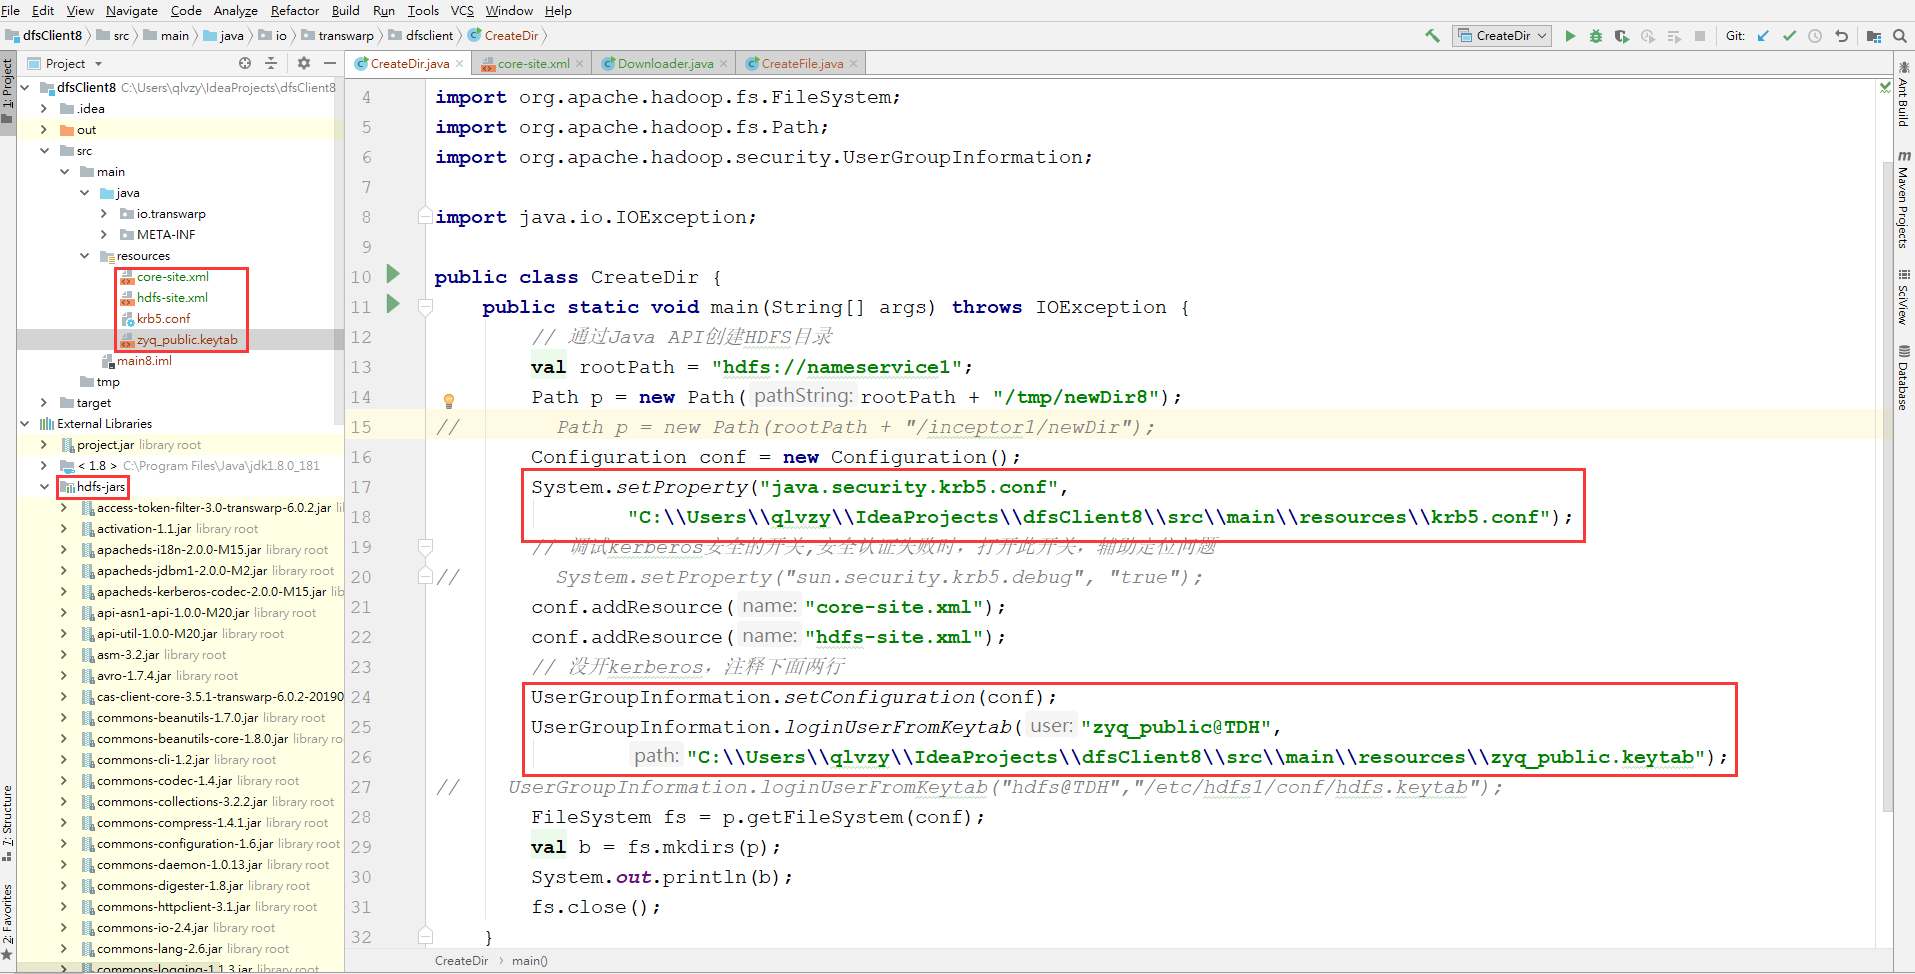
Task: Fold the main method at line 11
Action: [x=425, y=307]
